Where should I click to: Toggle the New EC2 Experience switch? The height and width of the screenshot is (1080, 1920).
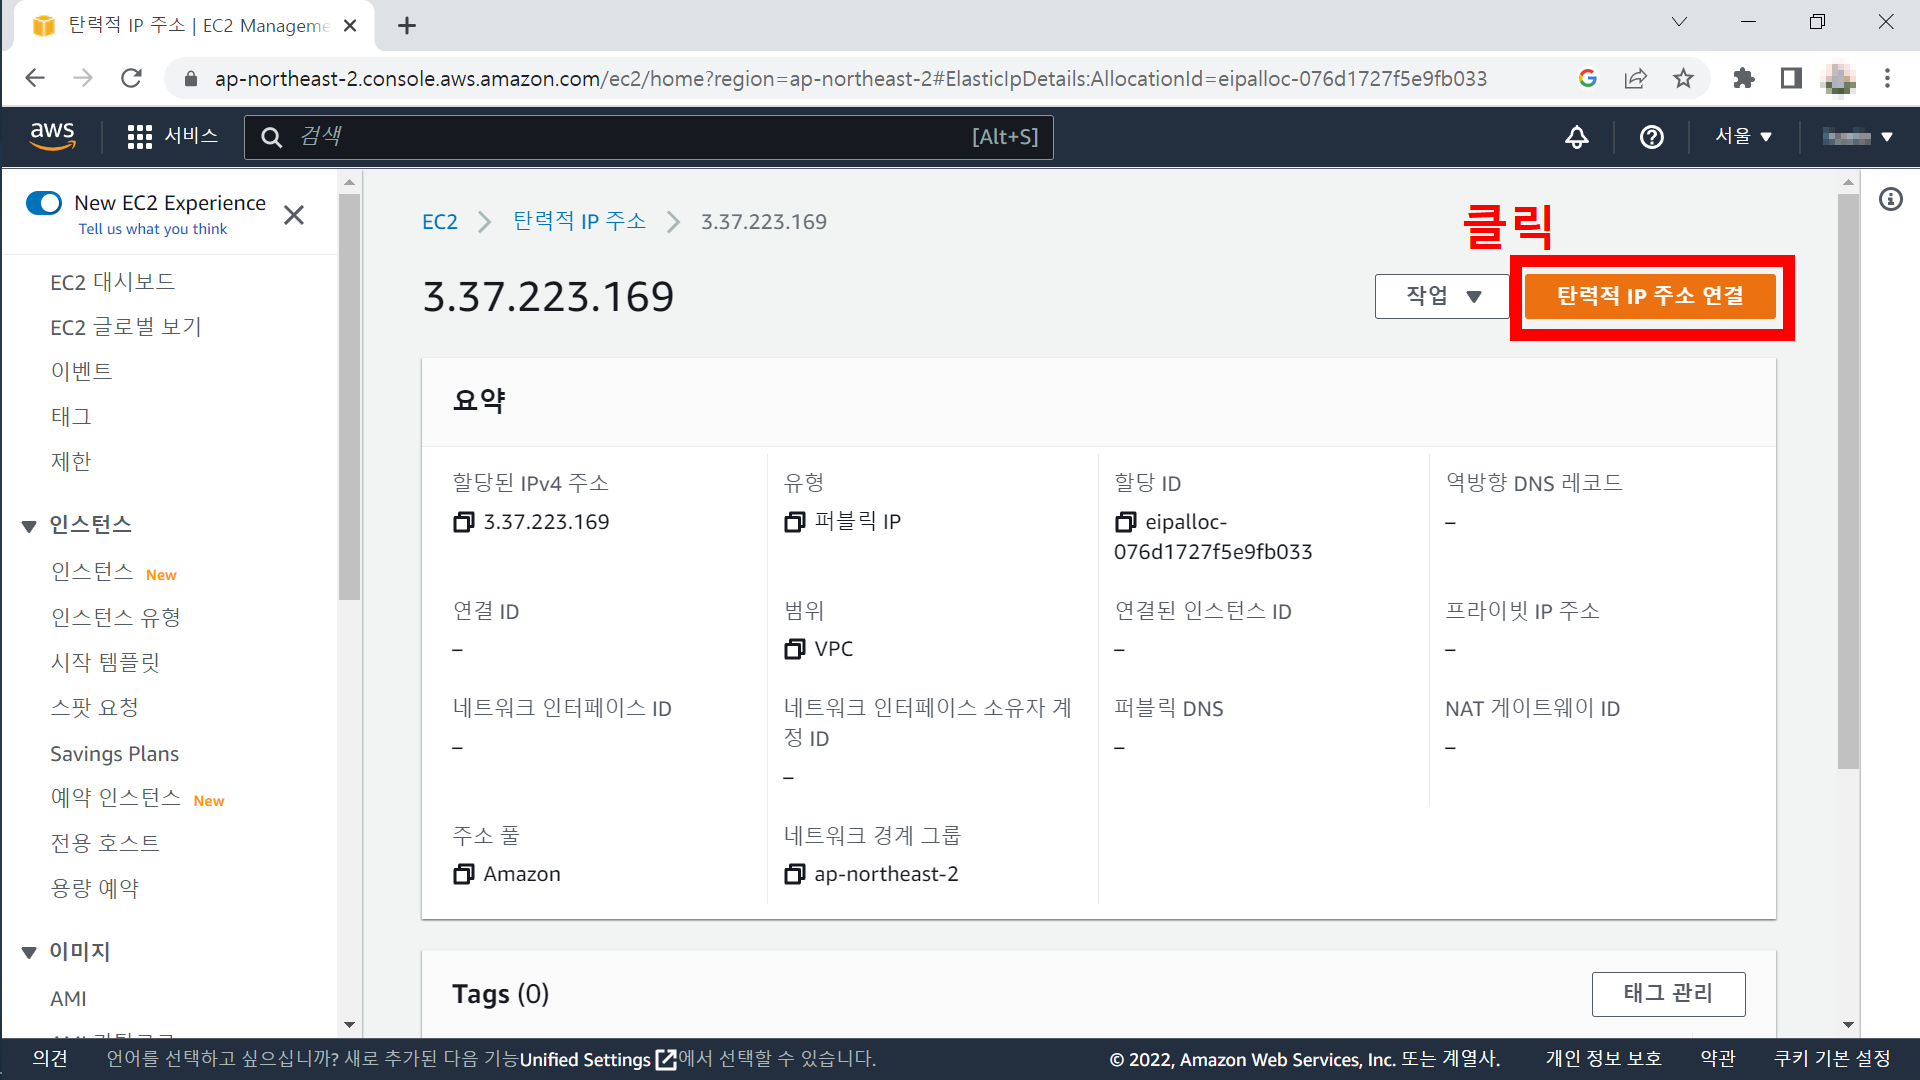pyautogui.click(x=44, y=203)
